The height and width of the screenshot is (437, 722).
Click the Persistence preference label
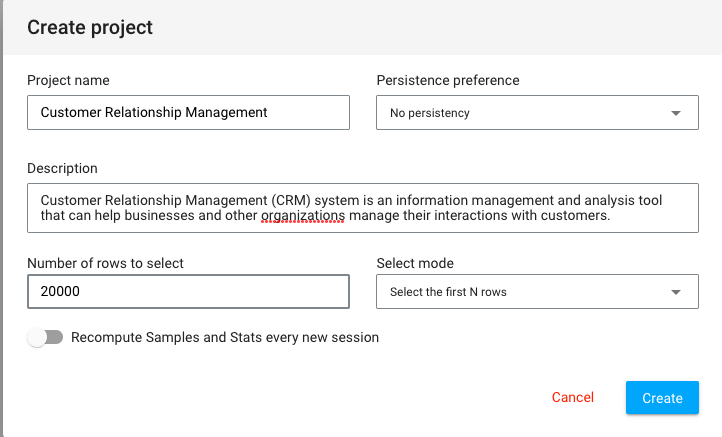click(x=447, y=80)
